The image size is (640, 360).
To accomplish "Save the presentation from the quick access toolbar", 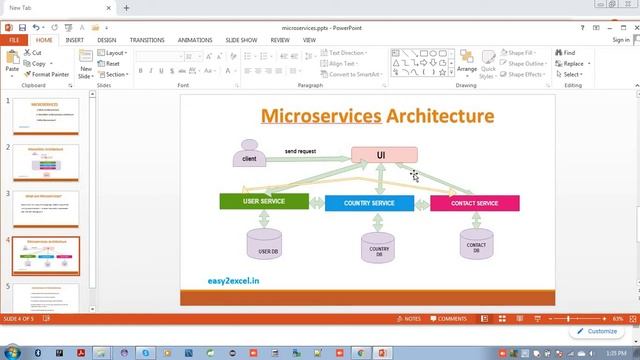I will pos(22,28).
